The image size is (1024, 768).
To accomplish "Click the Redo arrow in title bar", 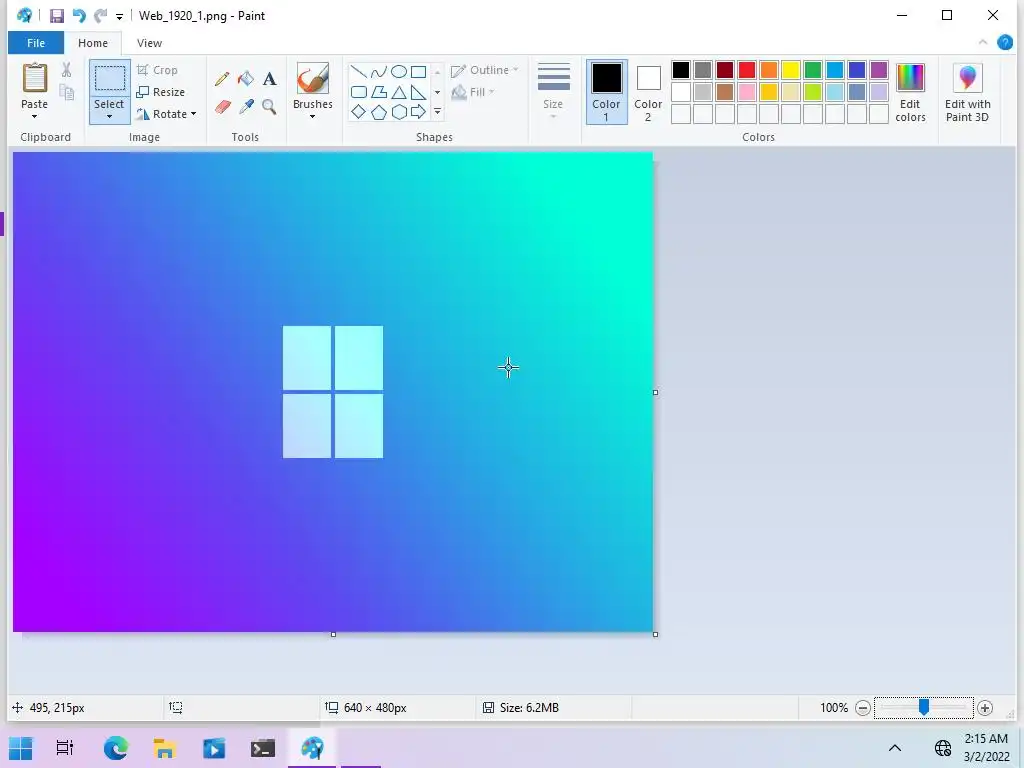I will pos(100,16).
